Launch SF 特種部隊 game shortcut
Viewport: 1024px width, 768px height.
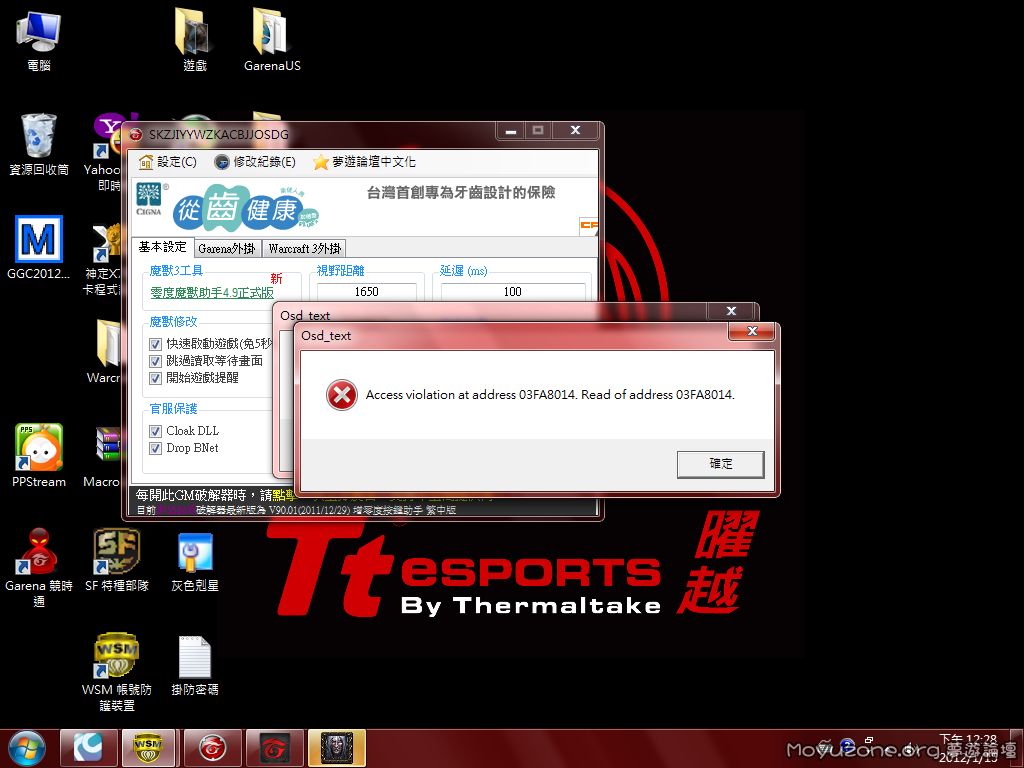coord(117,560)
